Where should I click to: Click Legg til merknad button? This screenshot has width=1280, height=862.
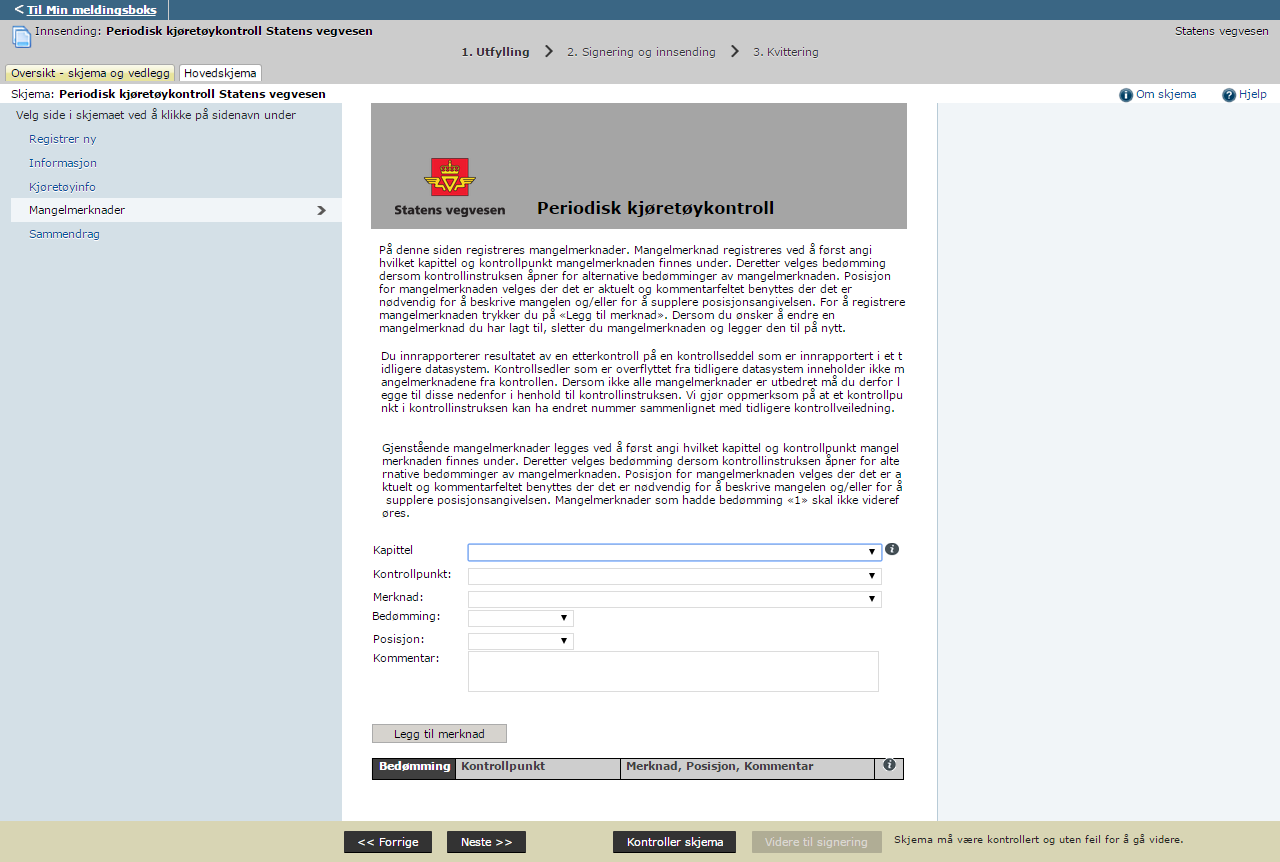(x=439, y=734)
